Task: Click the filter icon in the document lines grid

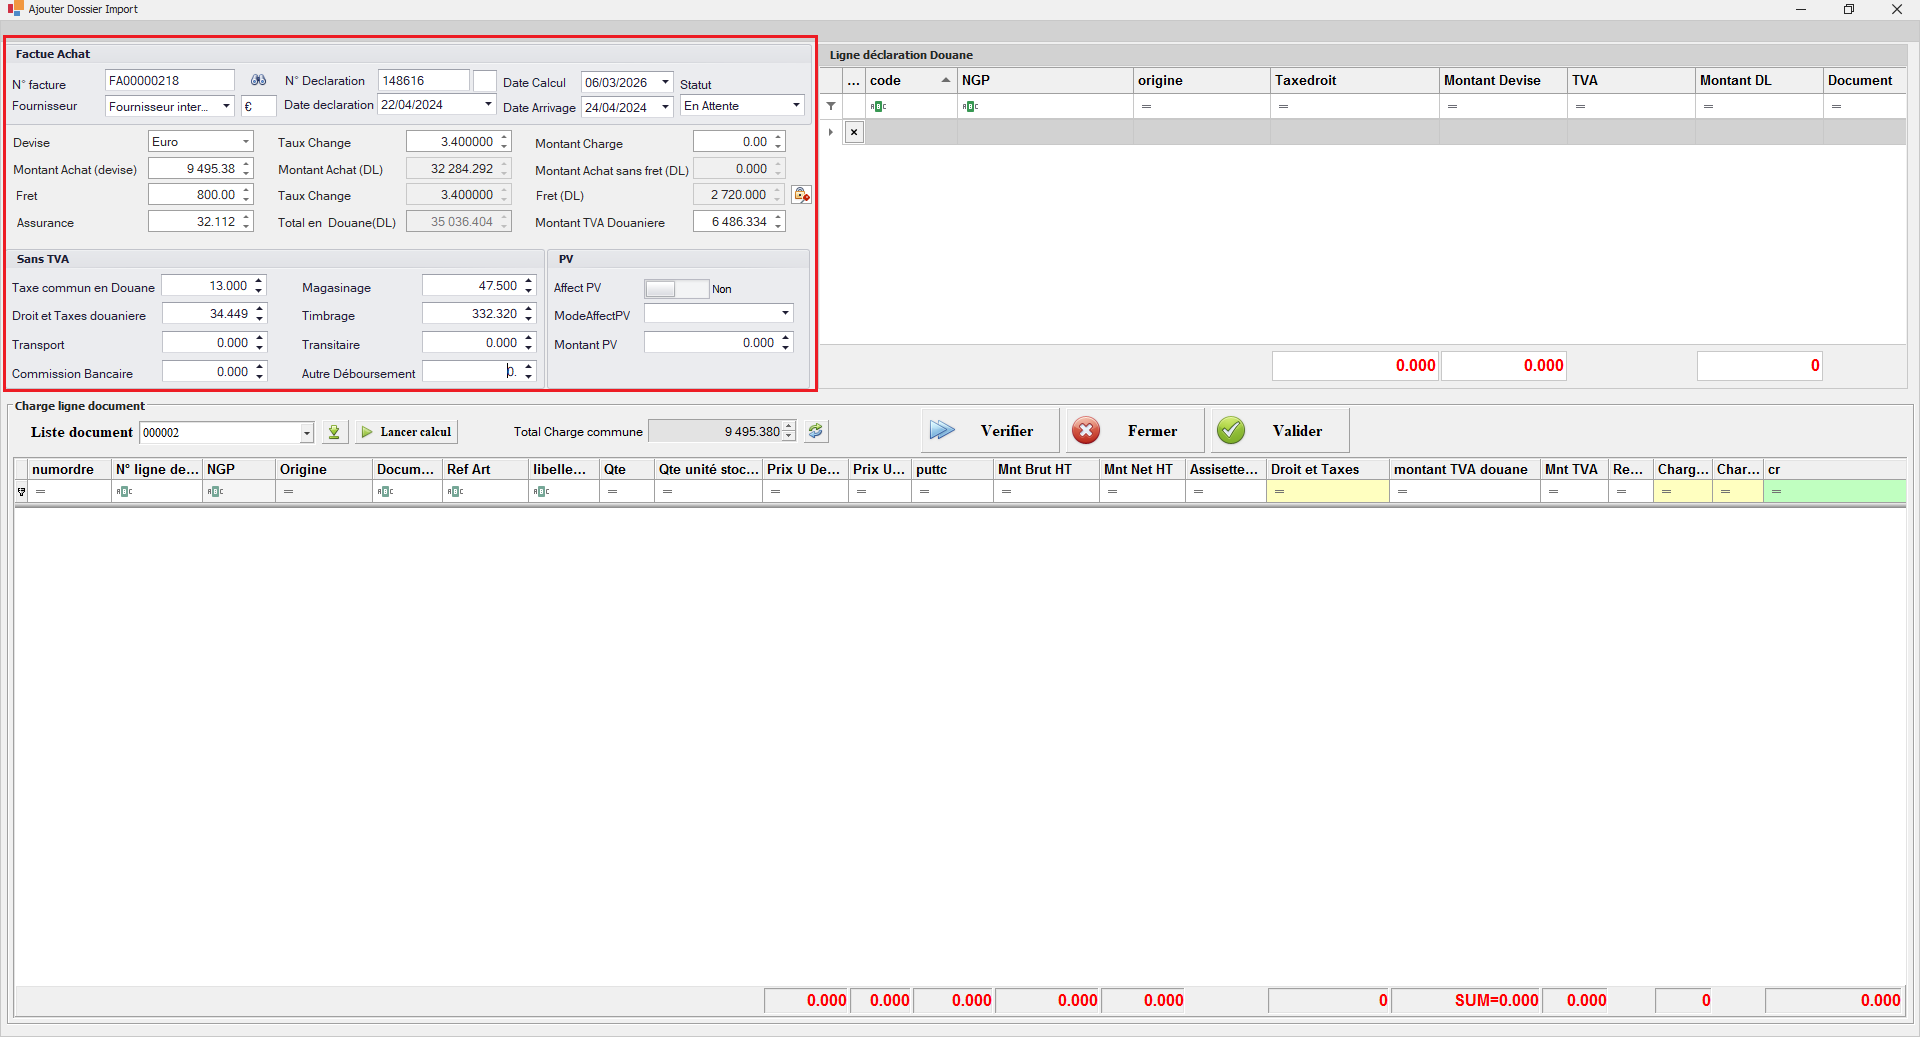Action: [21, 491]
